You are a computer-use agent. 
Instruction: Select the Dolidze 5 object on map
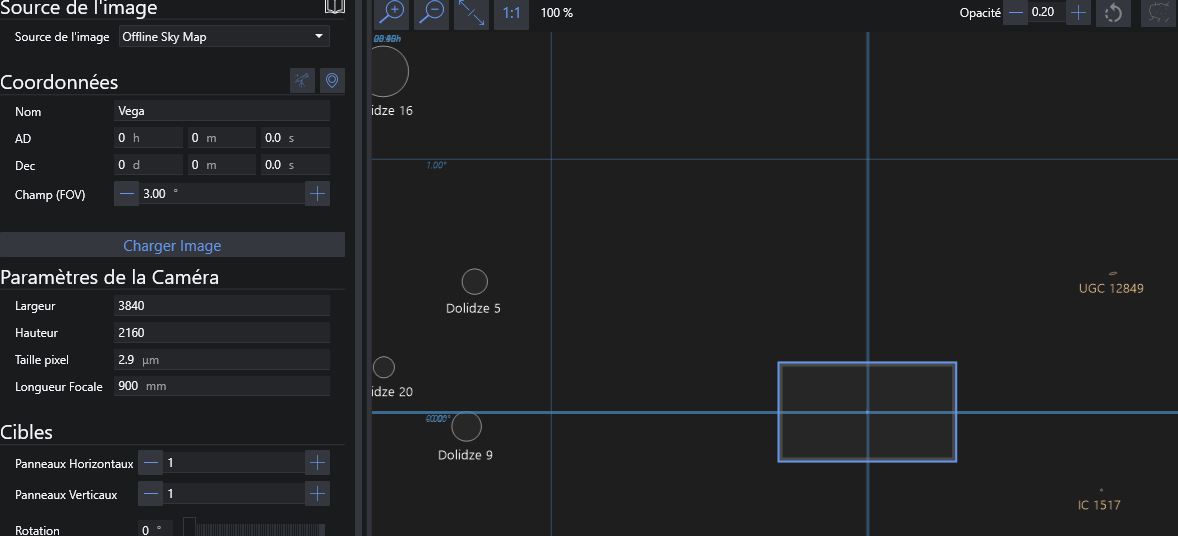(x=474, y=282)
